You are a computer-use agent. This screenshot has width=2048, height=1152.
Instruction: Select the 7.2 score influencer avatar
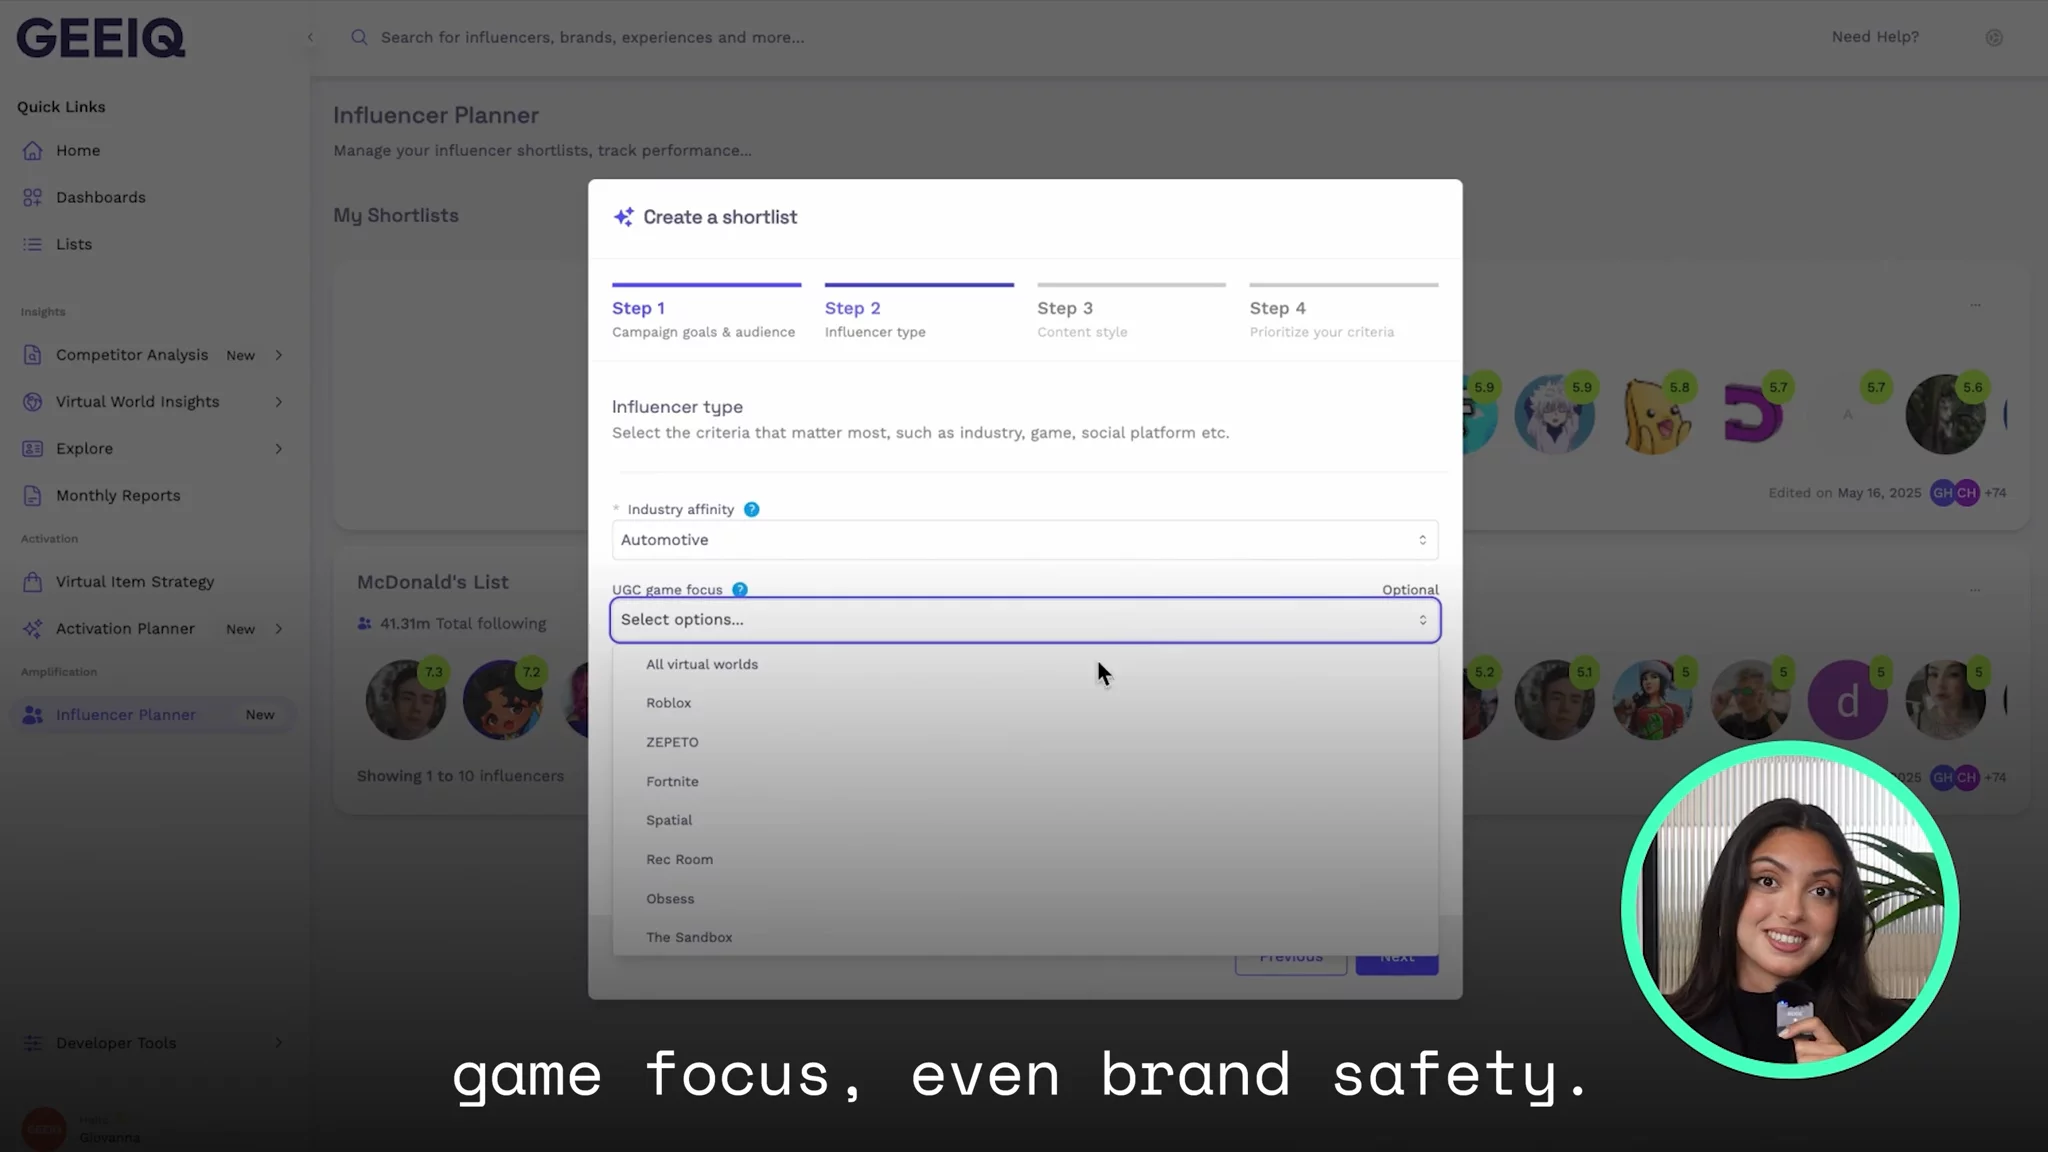(503, 699)
